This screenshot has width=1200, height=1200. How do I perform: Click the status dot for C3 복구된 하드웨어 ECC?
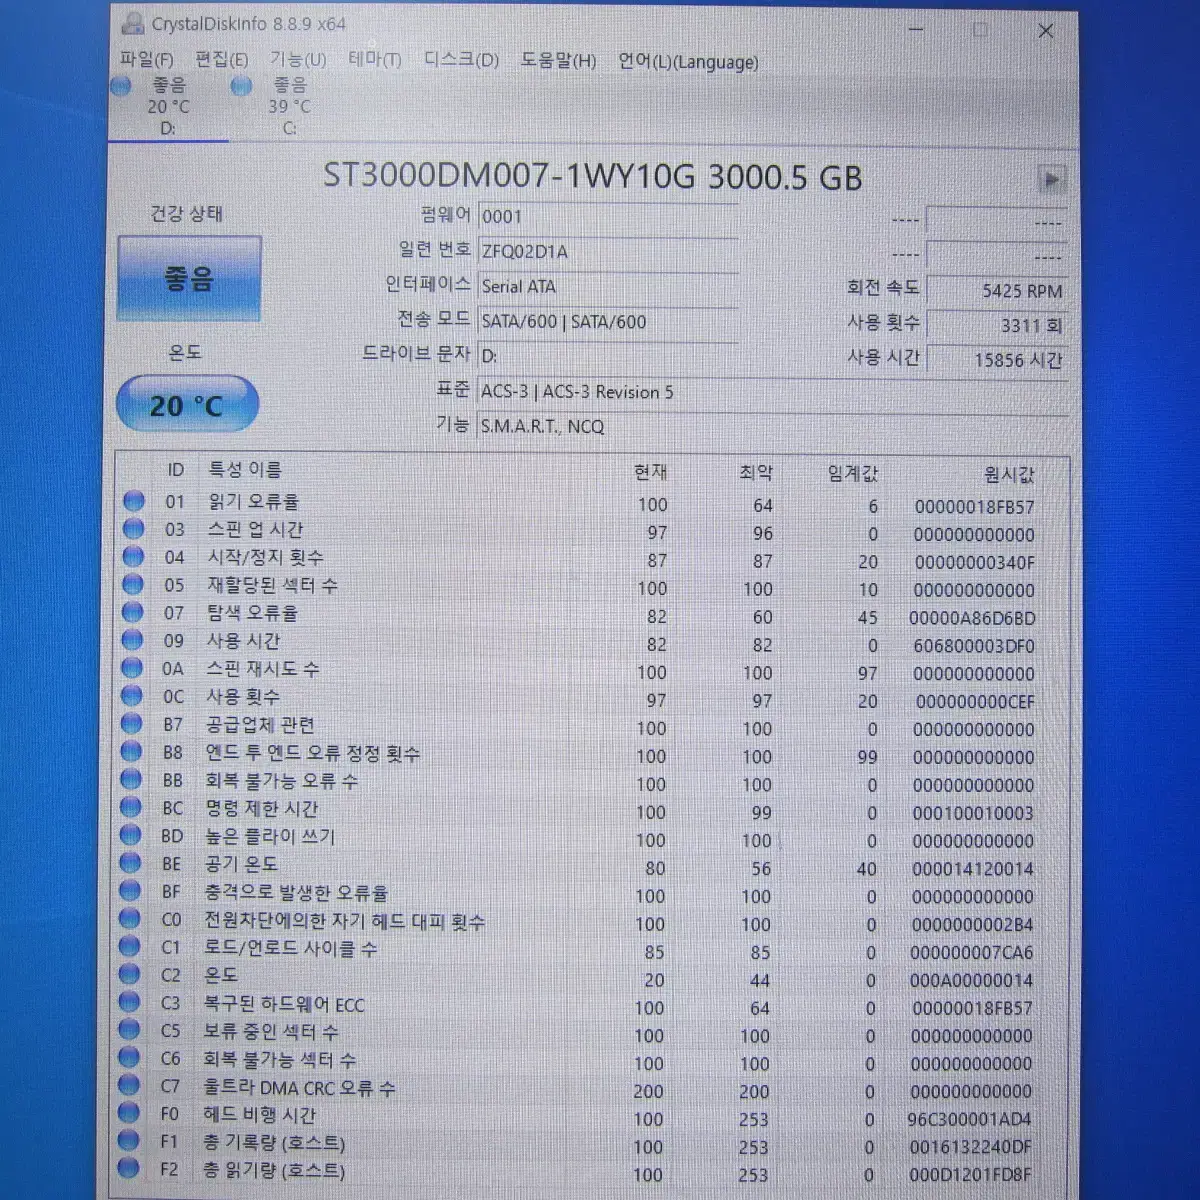[129, 1002]
